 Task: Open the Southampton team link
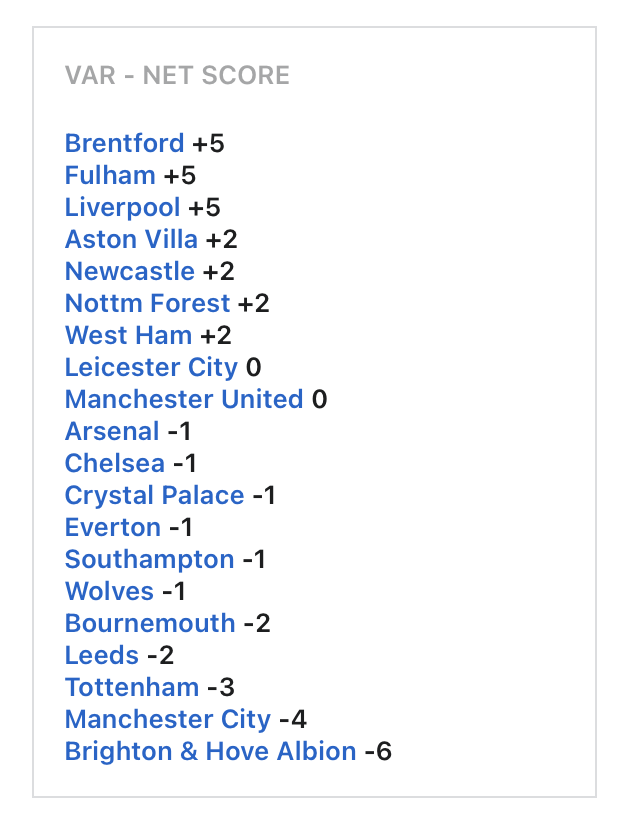pyautogui.click(x=150, y=559)
